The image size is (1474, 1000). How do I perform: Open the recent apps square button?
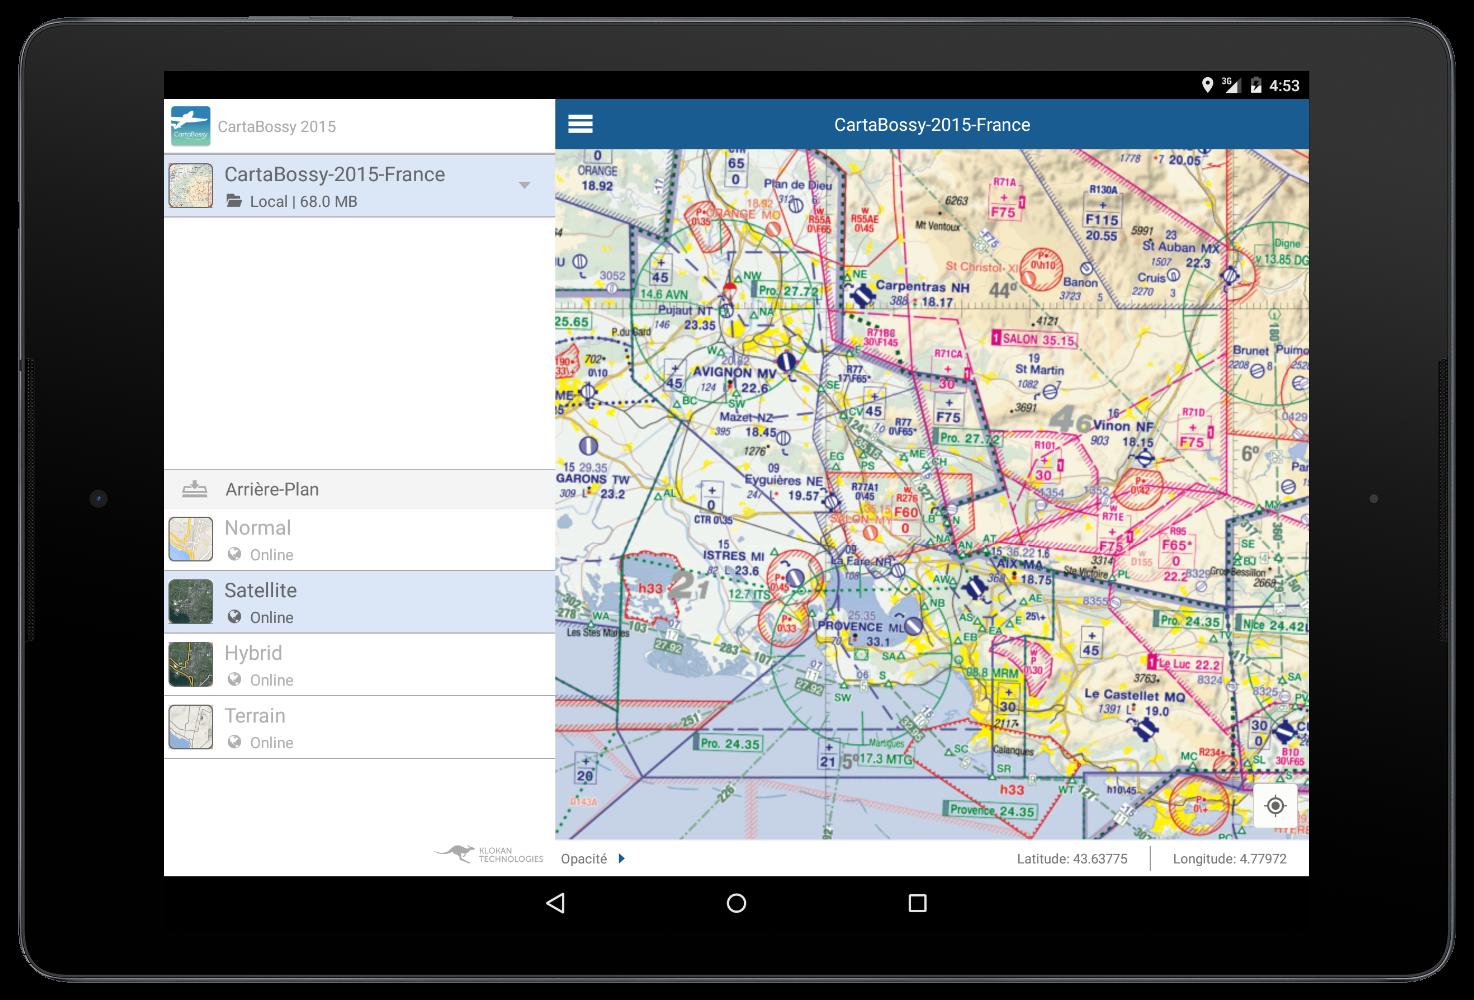coord(917,904)
